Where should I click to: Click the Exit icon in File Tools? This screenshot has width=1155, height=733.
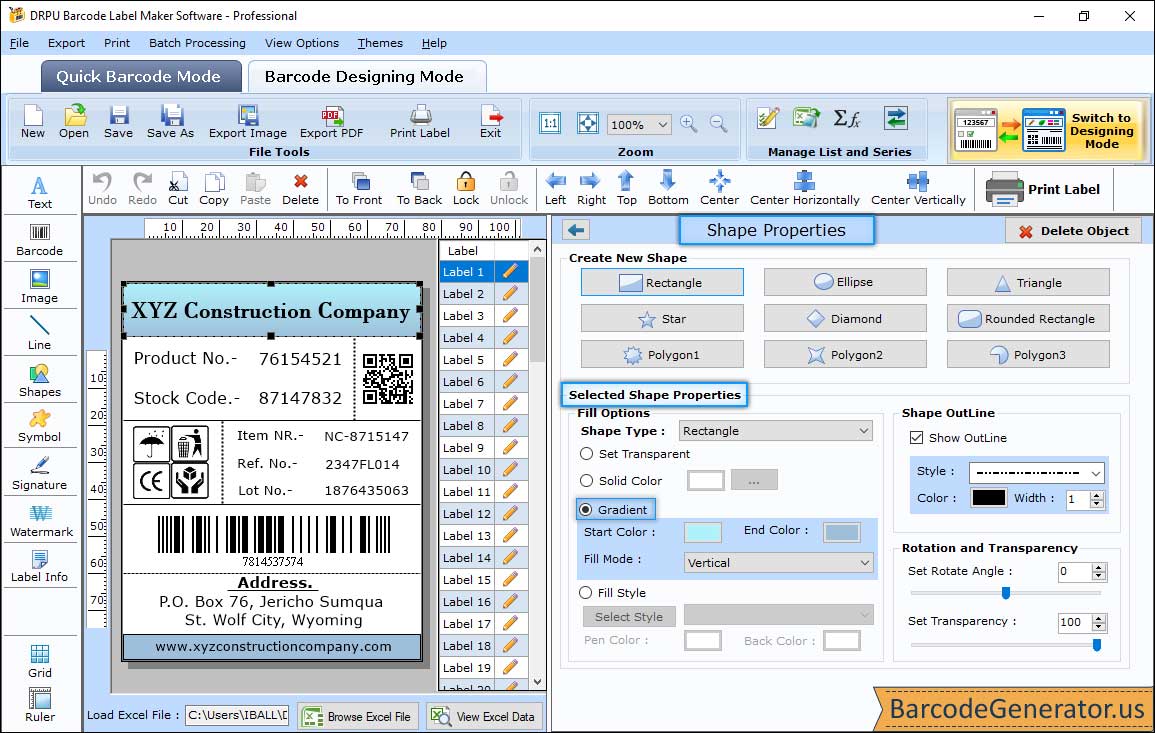coord(491,122)
